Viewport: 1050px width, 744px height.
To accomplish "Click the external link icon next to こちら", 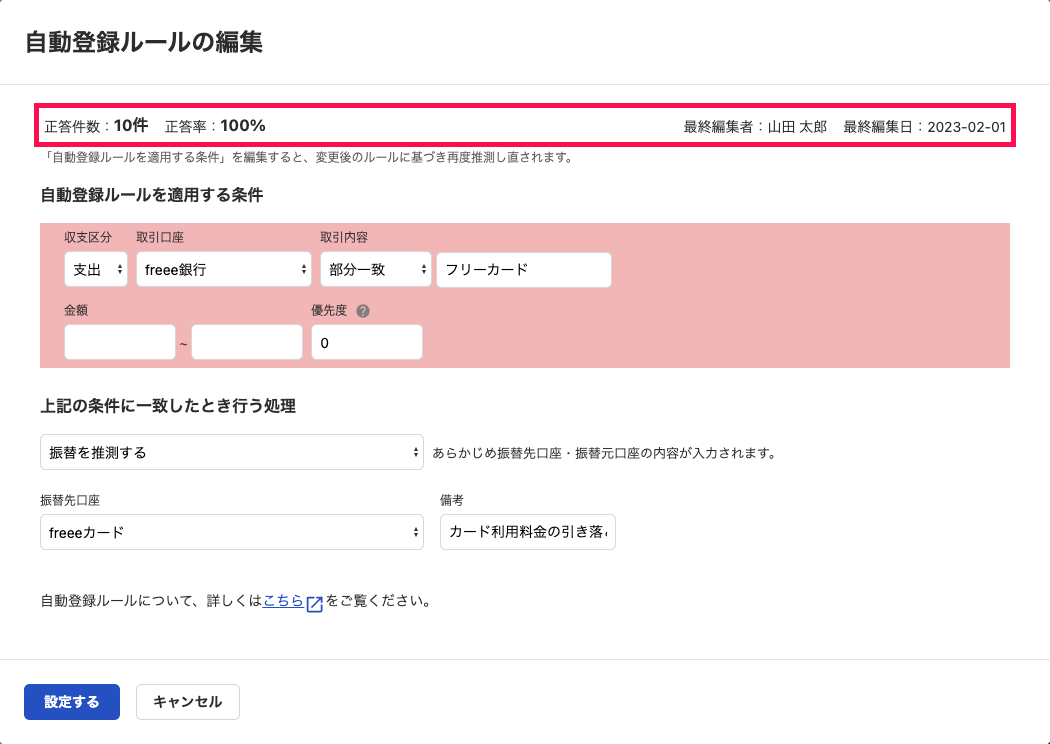I will click(315, 603).
